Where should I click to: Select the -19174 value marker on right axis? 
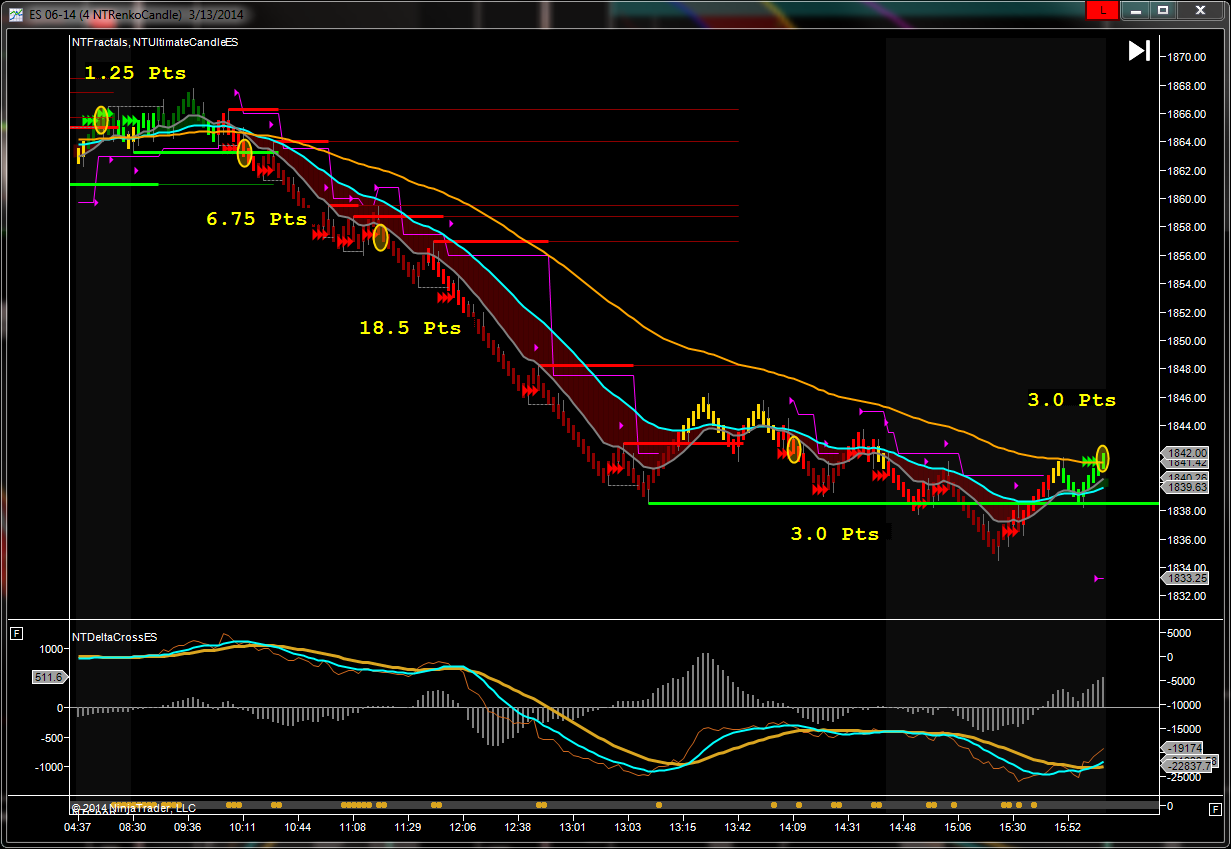pyautogui.click(x=1184, y=748)
